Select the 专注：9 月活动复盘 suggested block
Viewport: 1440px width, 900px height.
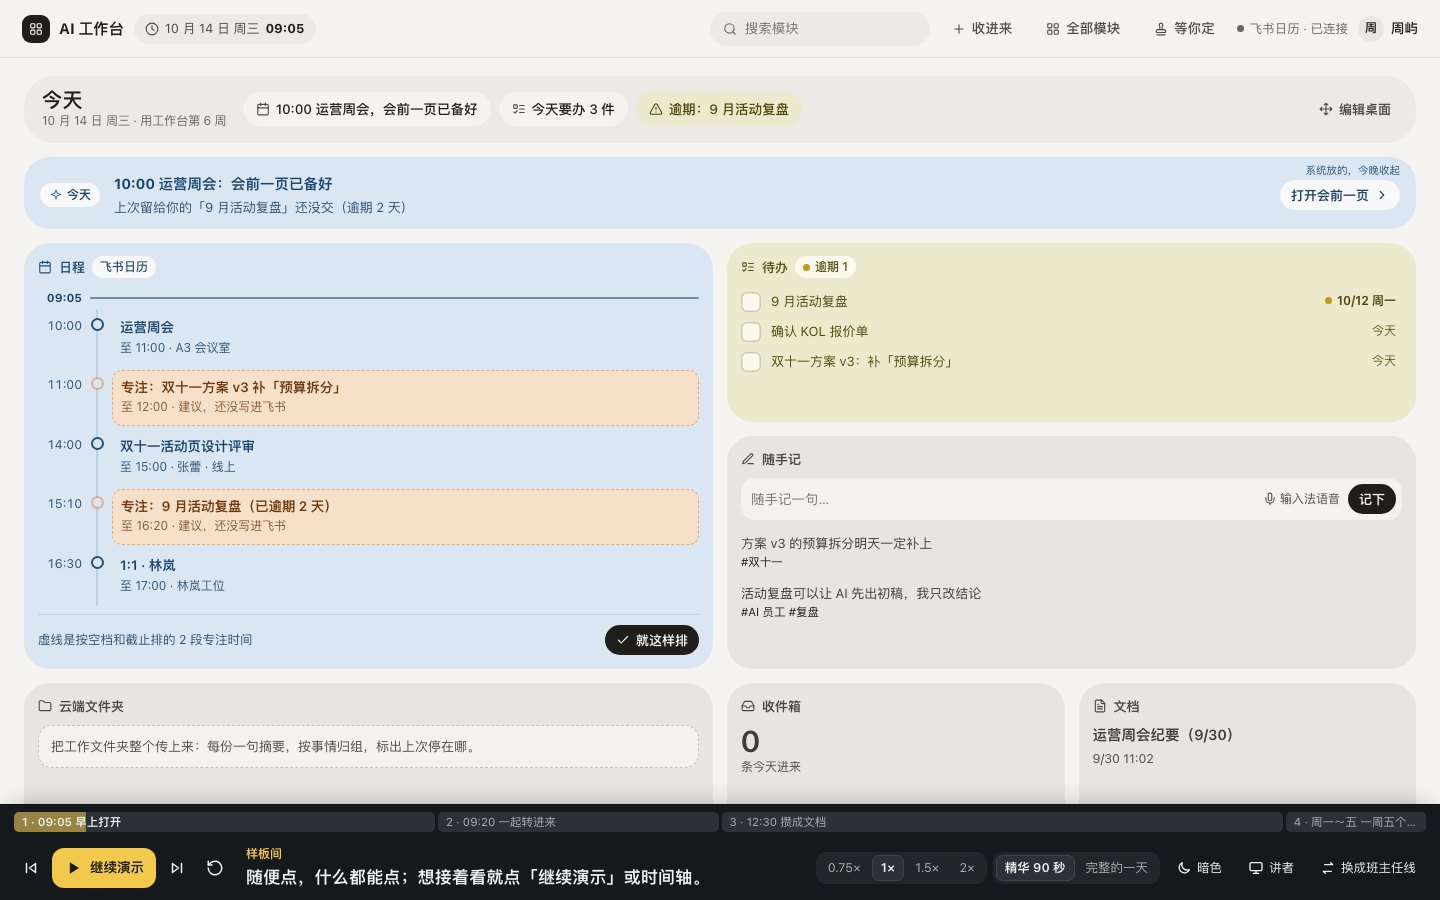click(405, 517)
